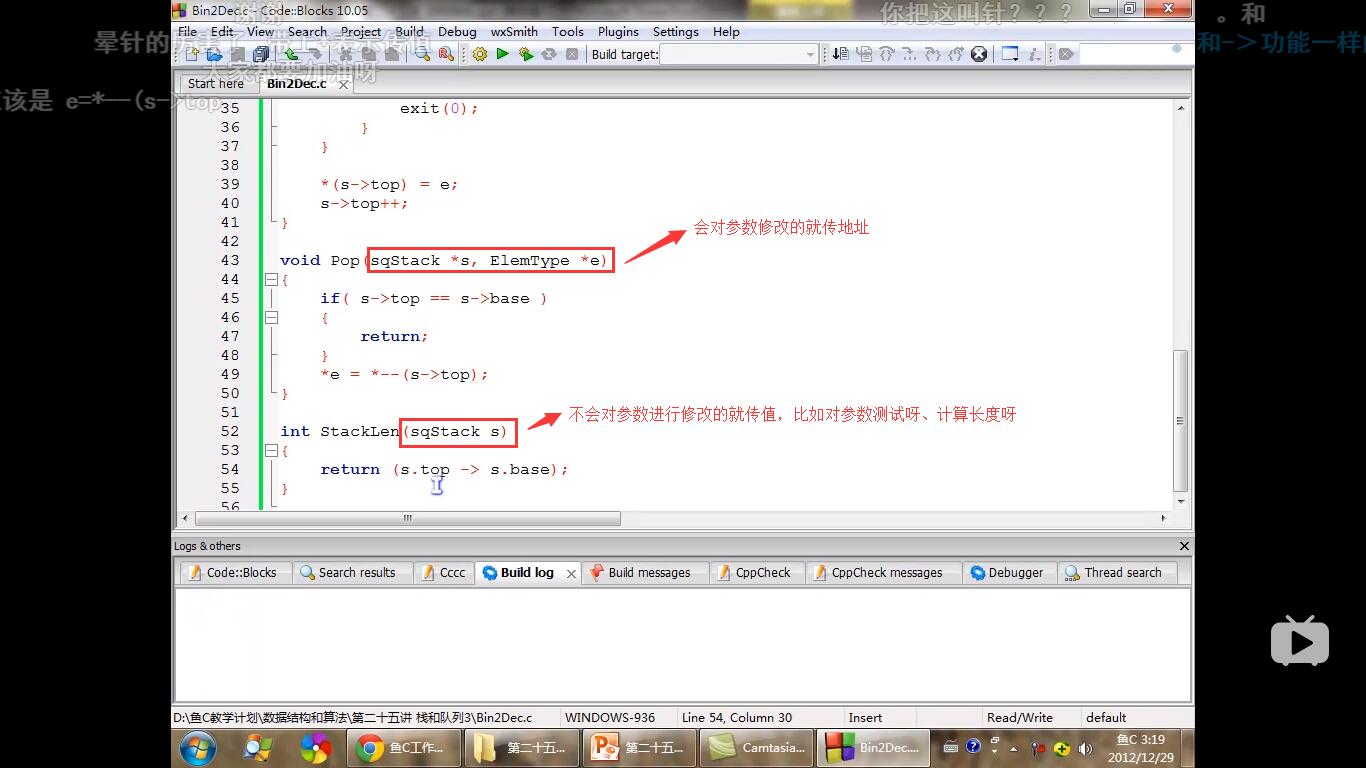Switch to the Start here tab
This screenshot has height=768, width=1366.
coord(216,84)
